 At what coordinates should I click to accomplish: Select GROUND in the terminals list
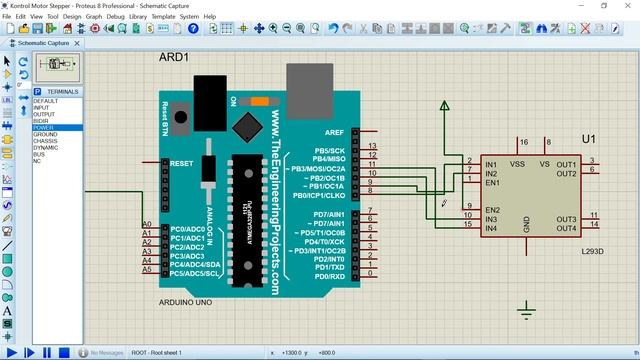pyautogui.click(x=45, y=134)
